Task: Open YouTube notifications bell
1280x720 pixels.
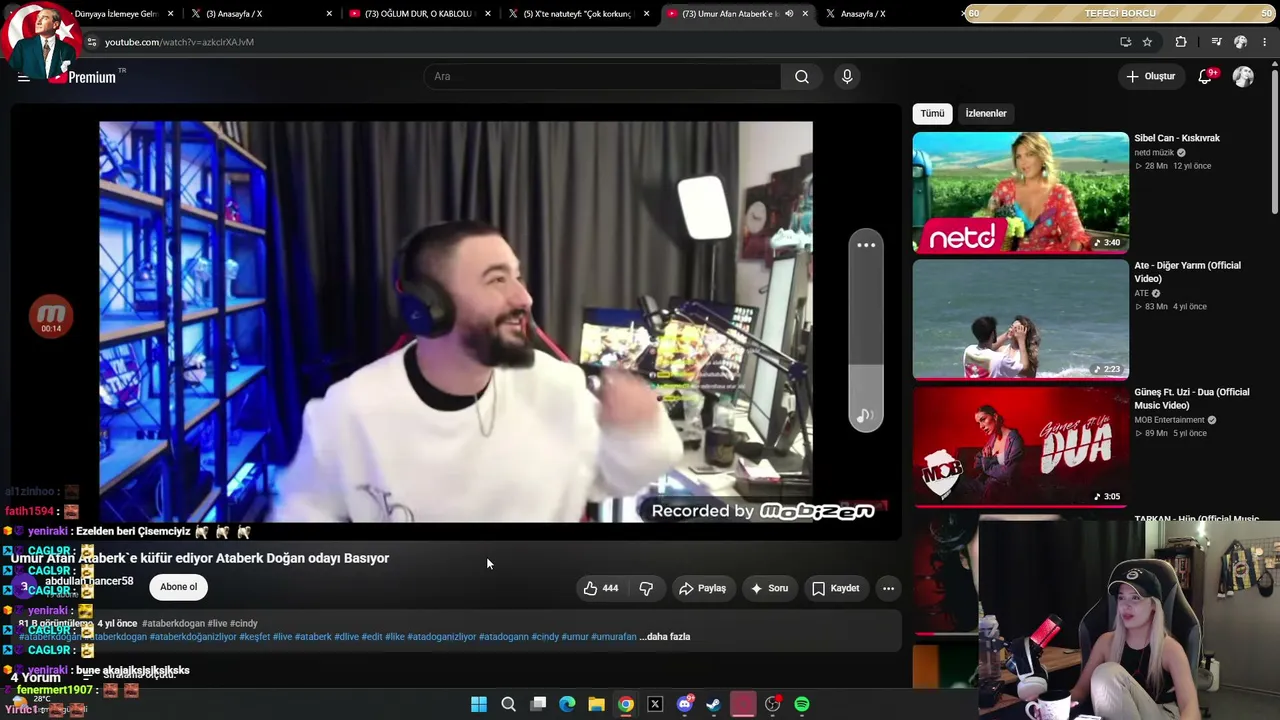Action: [1205, 77]
